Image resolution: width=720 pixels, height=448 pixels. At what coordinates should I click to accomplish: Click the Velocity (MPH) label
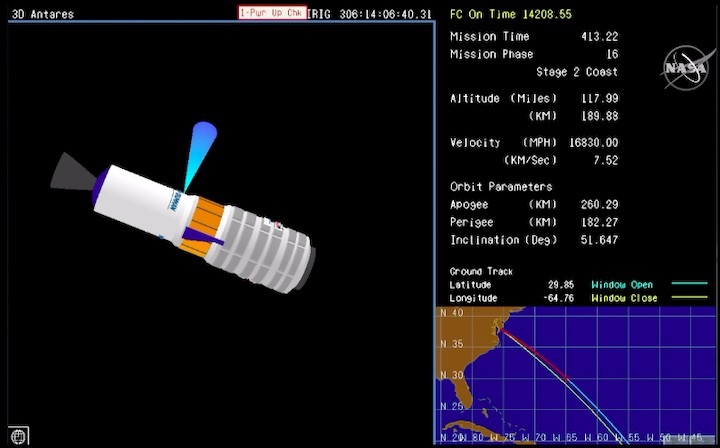click(x=504, y=143)
